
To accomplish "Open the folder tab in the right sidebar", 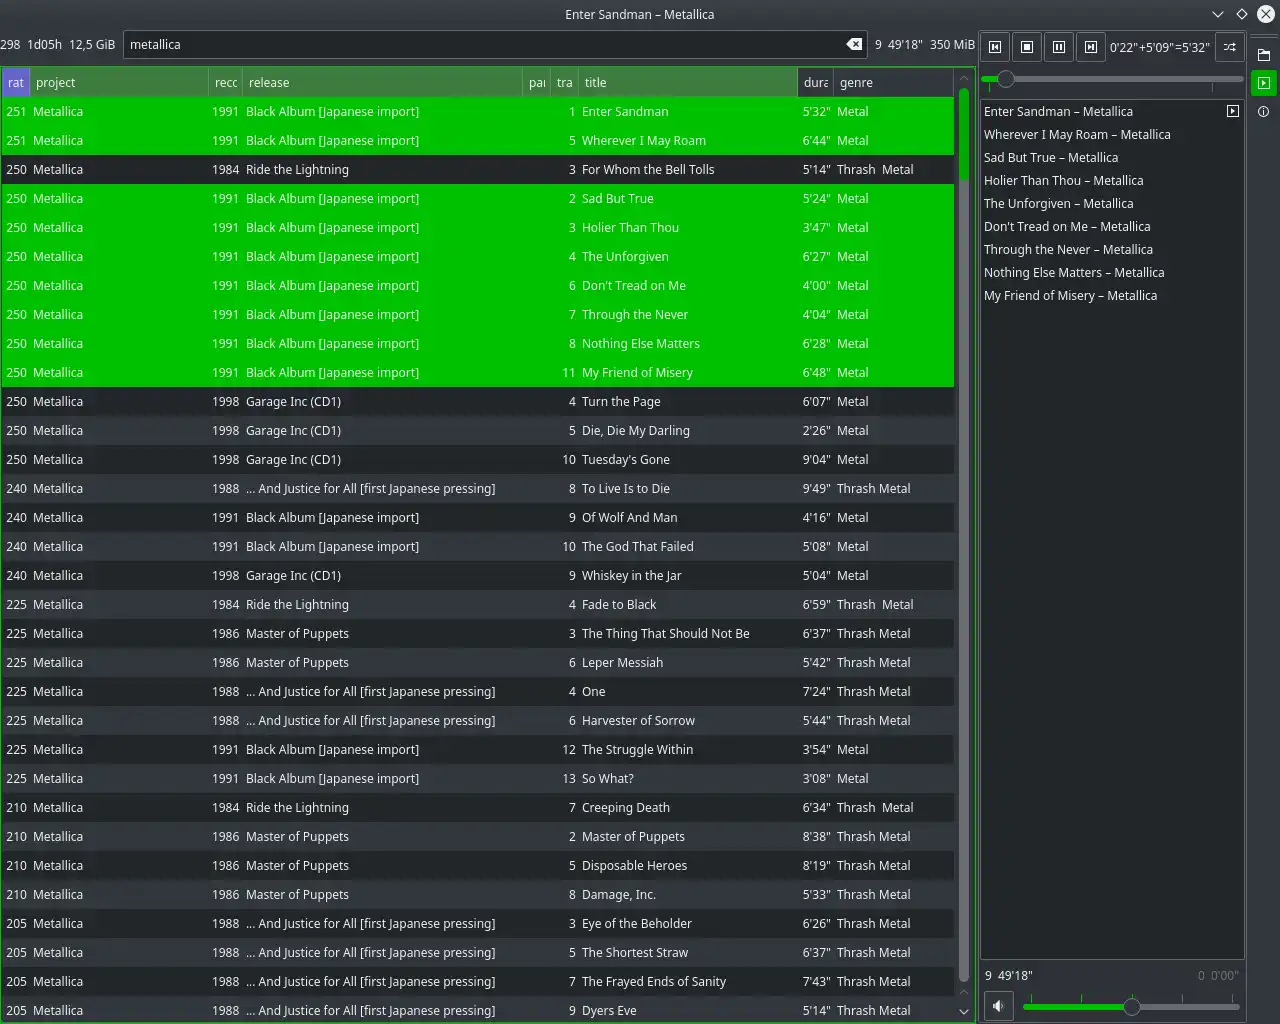I will (x=1263, y=55).
